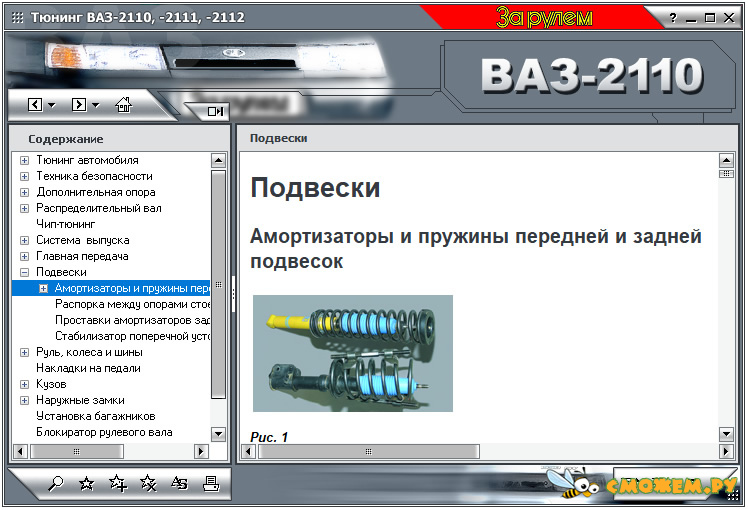Expand the Амортизаторы и пружины subnode

pyautogui.click(x=43, y=289)
